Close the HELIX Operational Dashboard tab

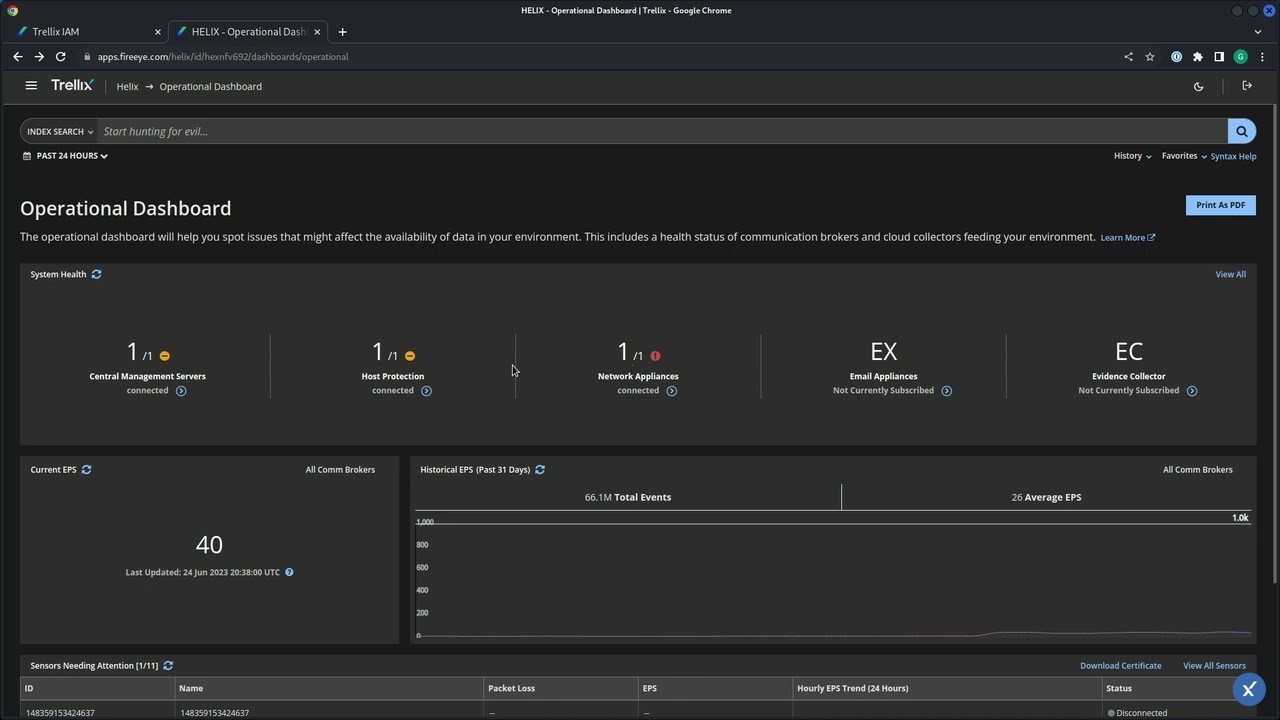click(x=318, y=32)
